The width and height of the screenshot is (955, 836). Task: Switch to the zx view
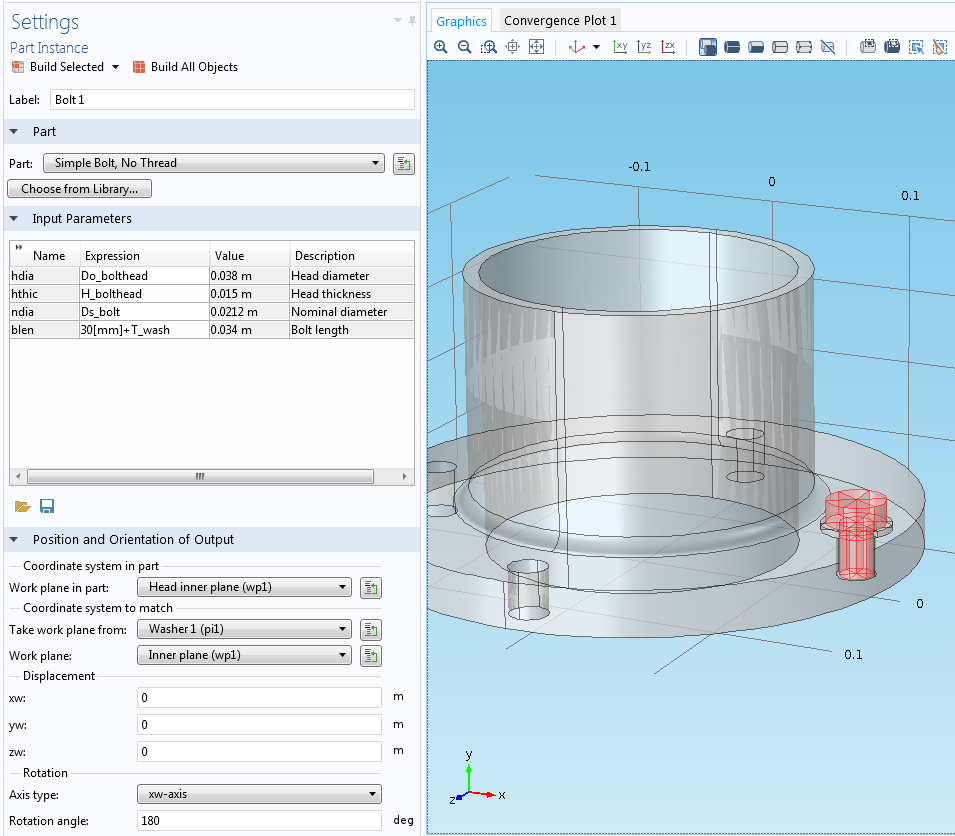coord(669,47)
